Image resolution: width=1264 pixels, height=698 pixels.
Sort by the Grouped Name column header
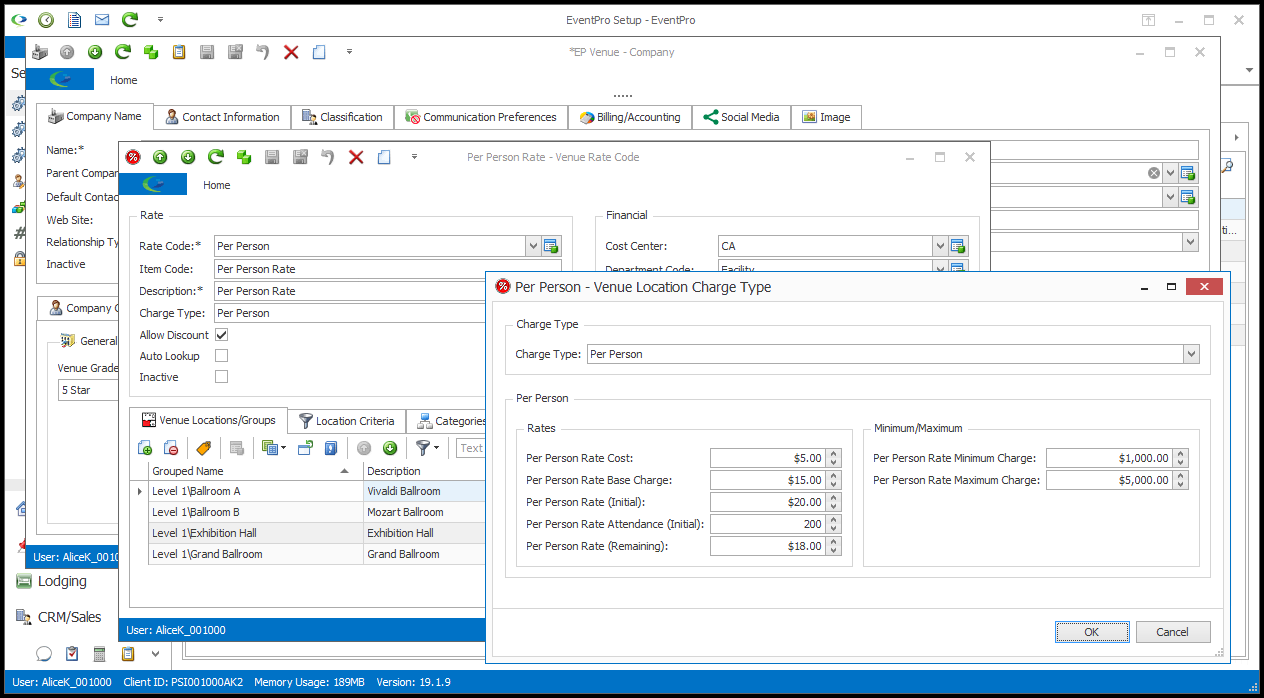click(255, 471)
